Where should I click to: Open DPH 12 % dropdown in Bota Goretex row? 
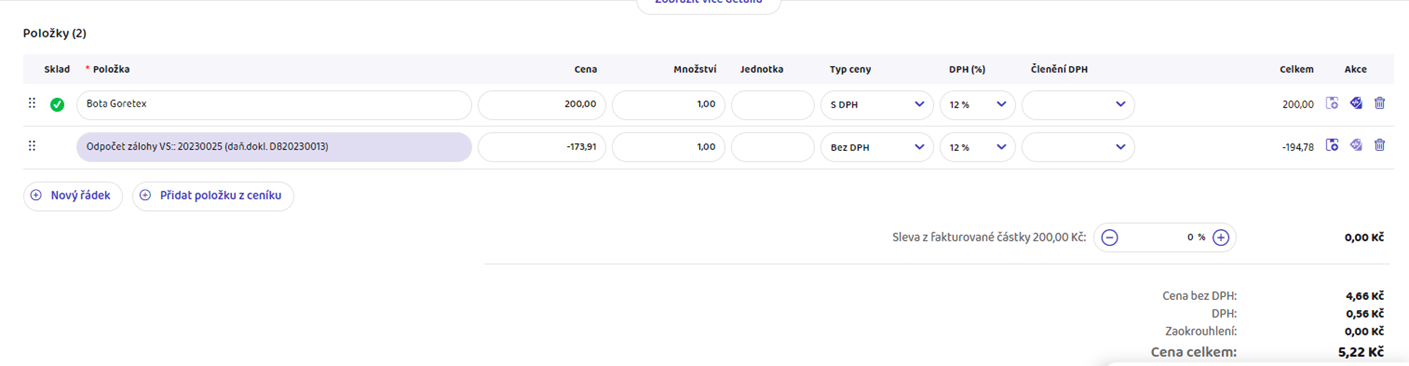[977, 105]
